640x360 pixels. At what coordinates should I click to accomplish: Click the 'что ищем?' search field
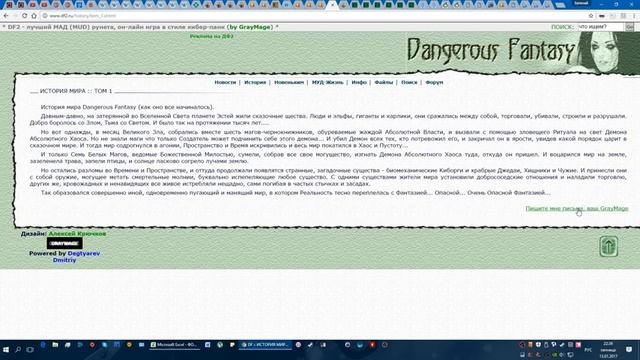coord(600,27)
